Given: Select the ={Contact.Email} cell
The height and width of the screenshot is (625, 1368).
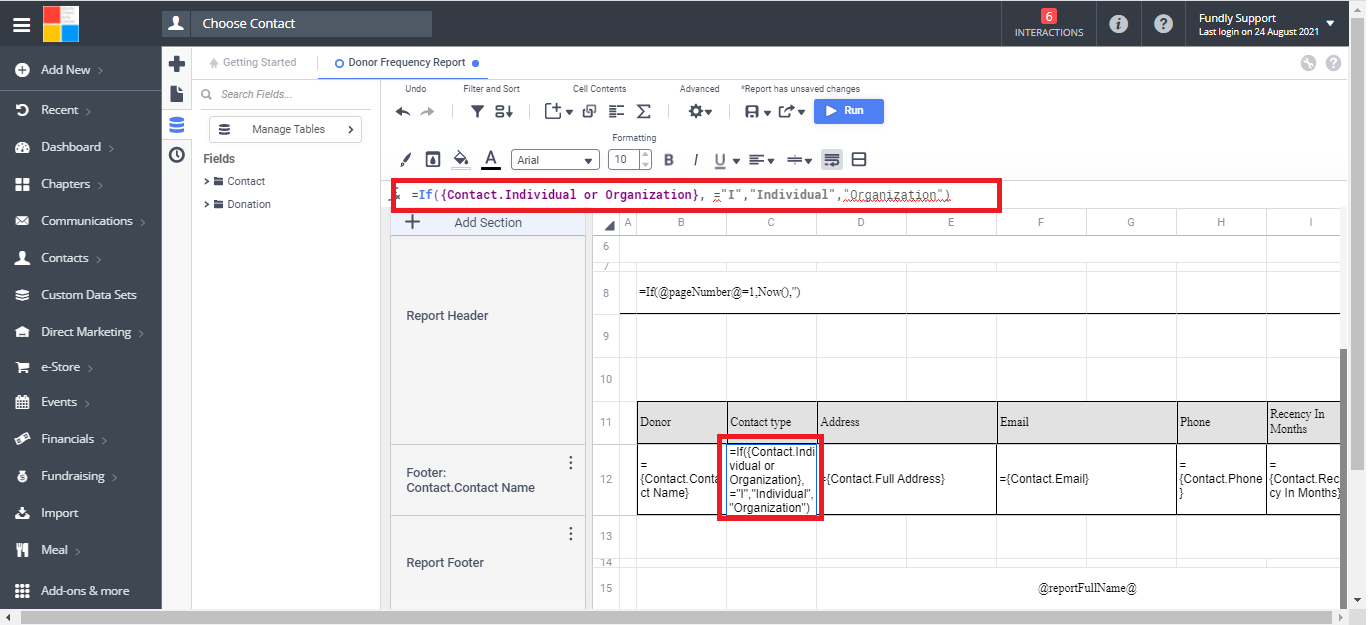Looking at the screenshot, I should coord(1087,479).
